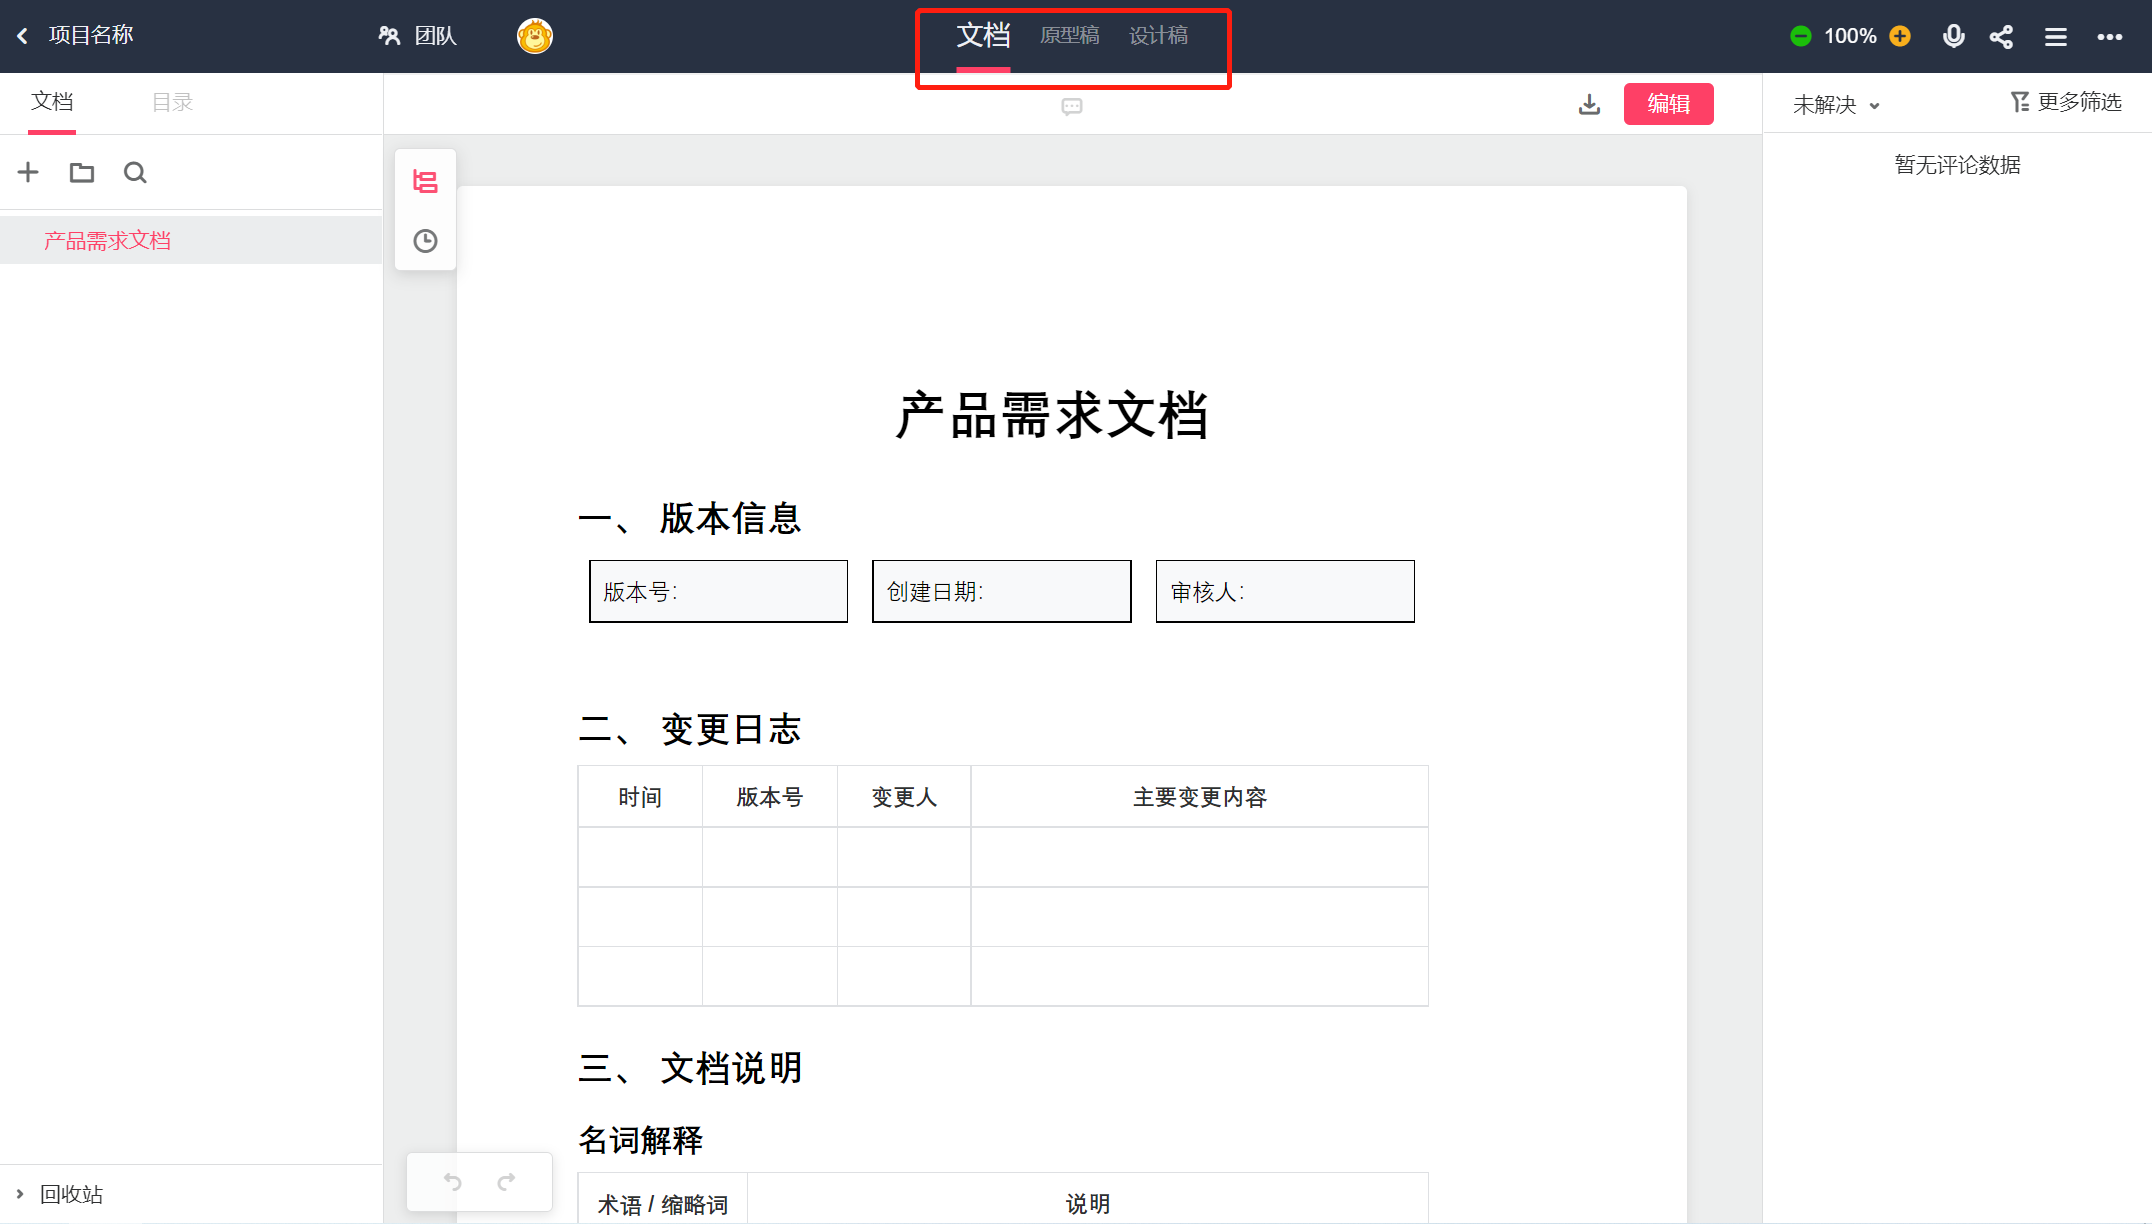Image resolution: width=2152 pixels, height=1224 pixels.
Task: Add a new document with plus icon
Action: (x=28, y=172)
